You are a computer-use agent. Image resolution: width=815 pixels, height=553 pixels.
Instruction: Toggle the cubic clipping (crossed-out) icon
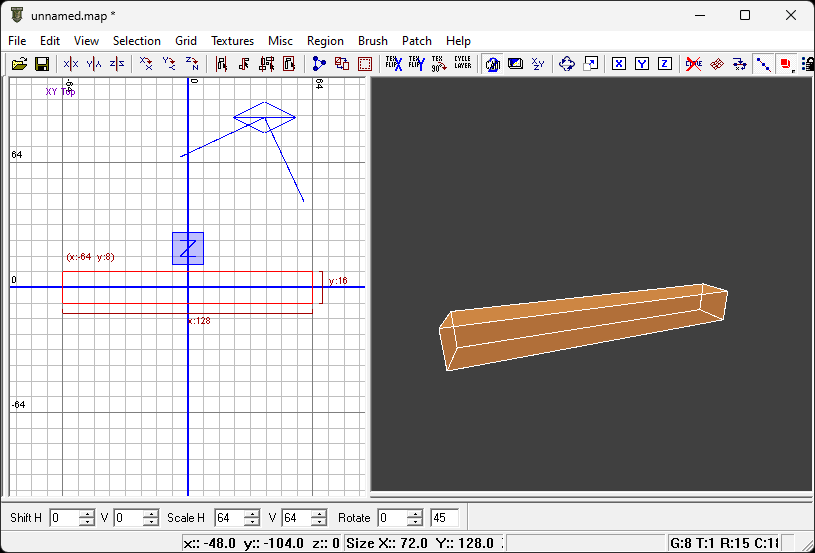pyautogui.click(x=693, y=64)
